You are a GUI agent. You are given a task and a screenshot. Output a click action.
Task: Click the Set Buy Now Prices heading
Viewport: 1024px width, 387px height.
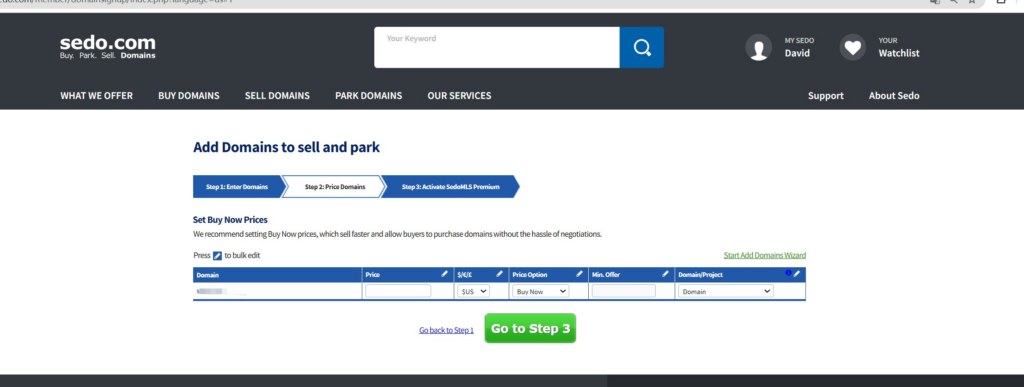pyautogui.click(x=230, y=220)
